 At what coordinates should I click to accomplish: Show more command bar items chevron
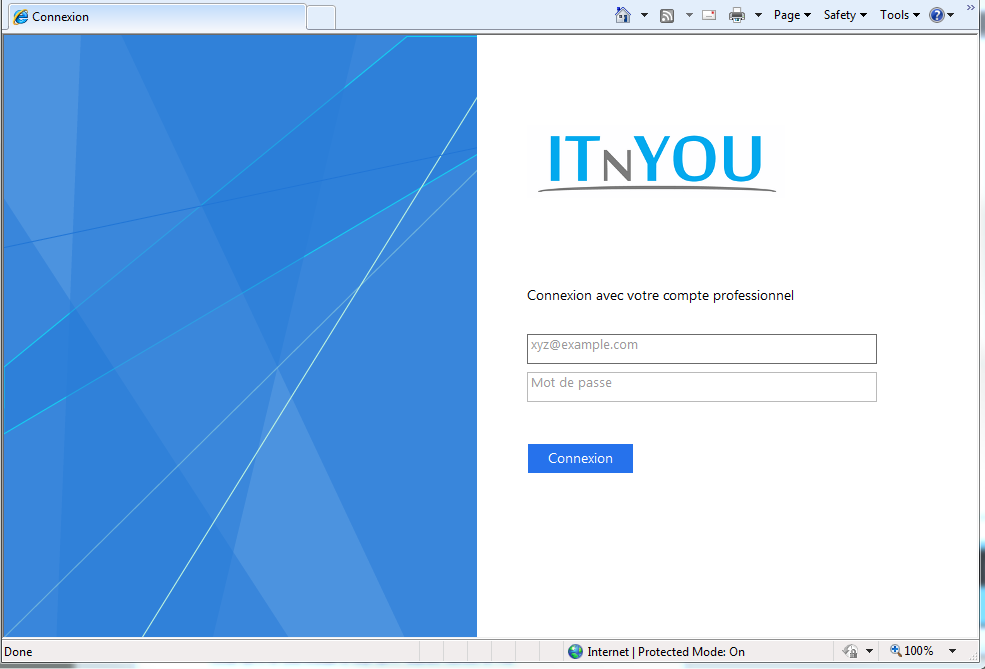[971, 8]
